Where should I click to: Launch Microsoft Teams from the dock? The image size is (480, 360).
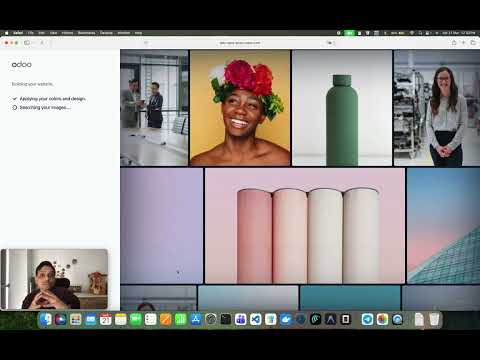[241, 320]
